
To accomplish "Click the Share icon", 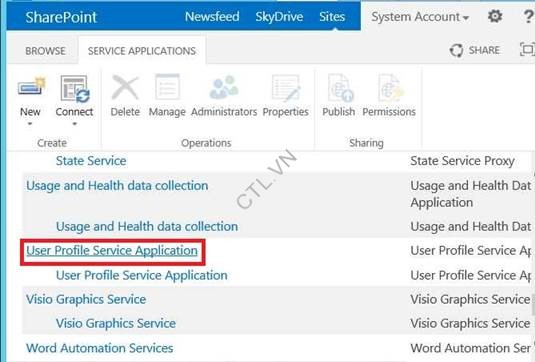I will (x=456, y=50).
